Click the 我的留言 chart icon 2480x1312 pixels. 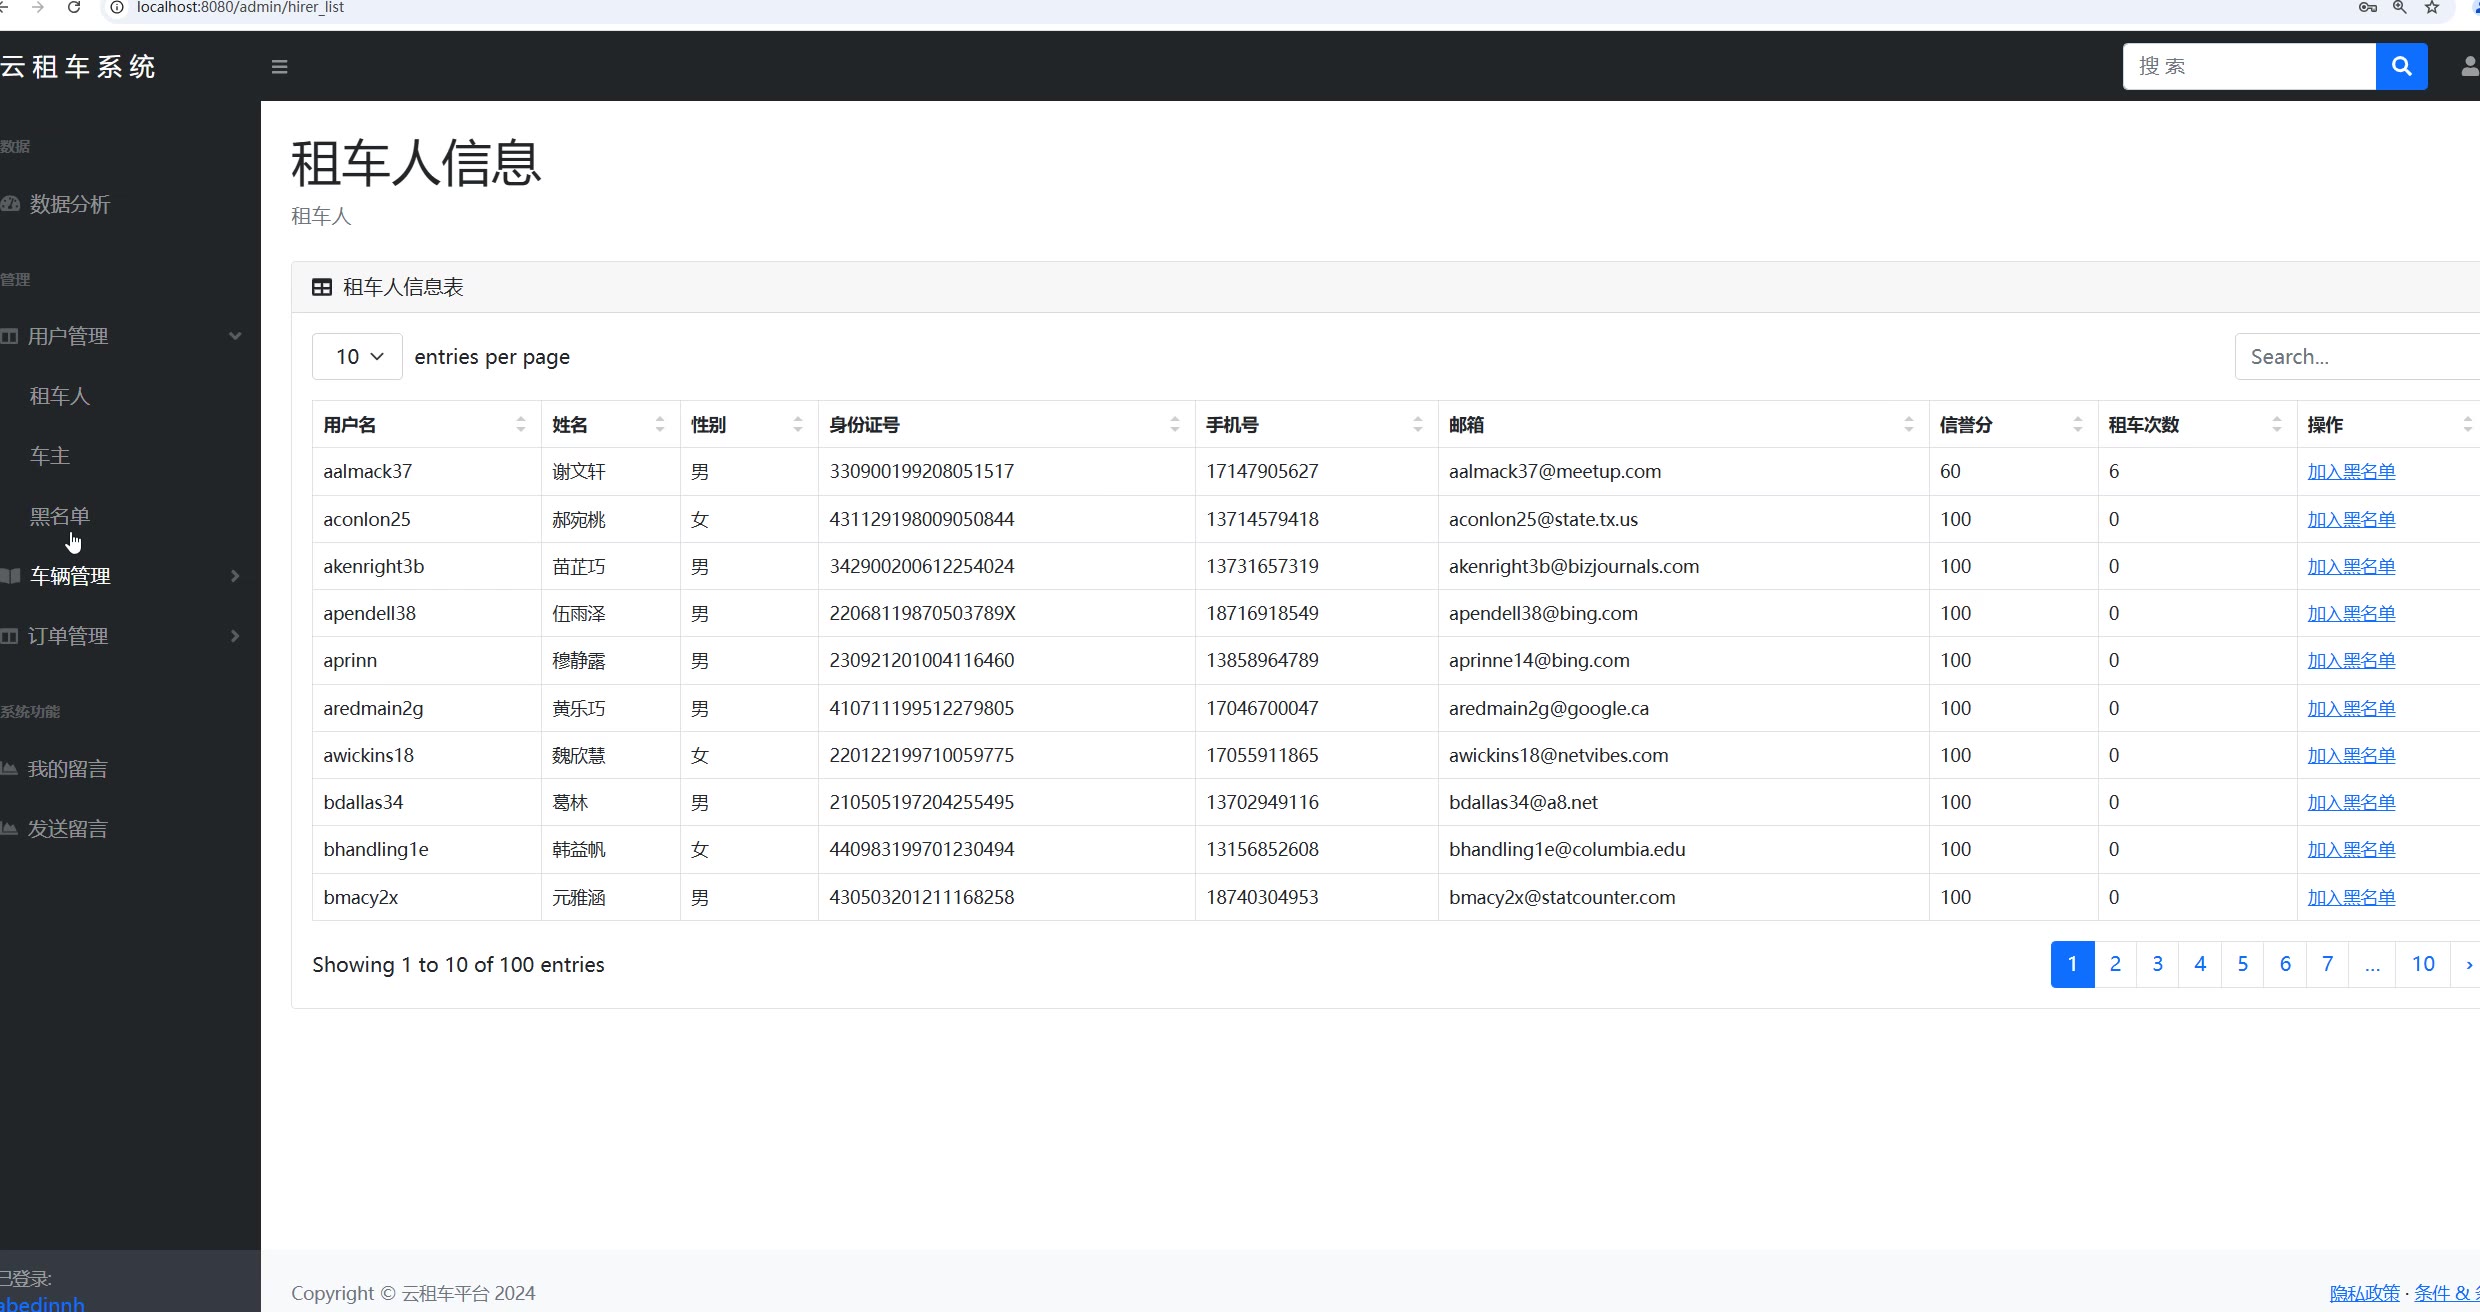[9, 768]
